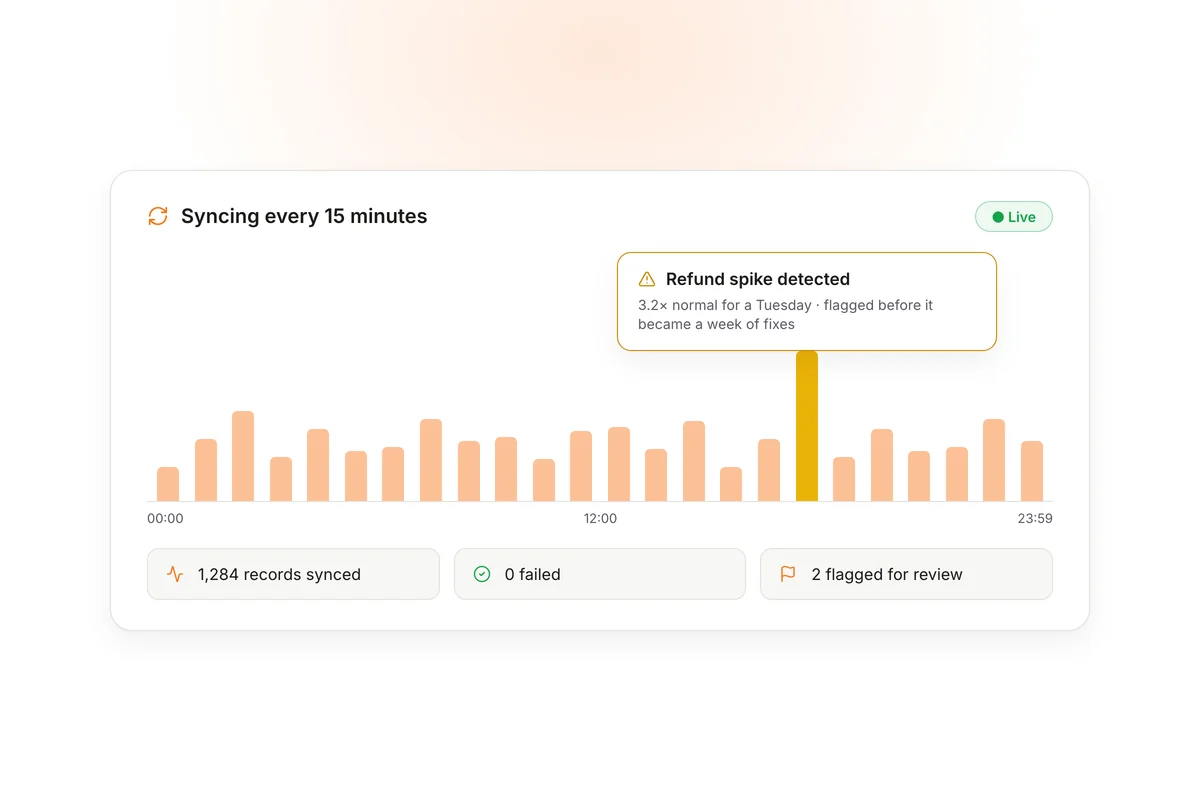Click the pulse icon beside records synced
The image size is (1200, 800).
tap(175, 574)
